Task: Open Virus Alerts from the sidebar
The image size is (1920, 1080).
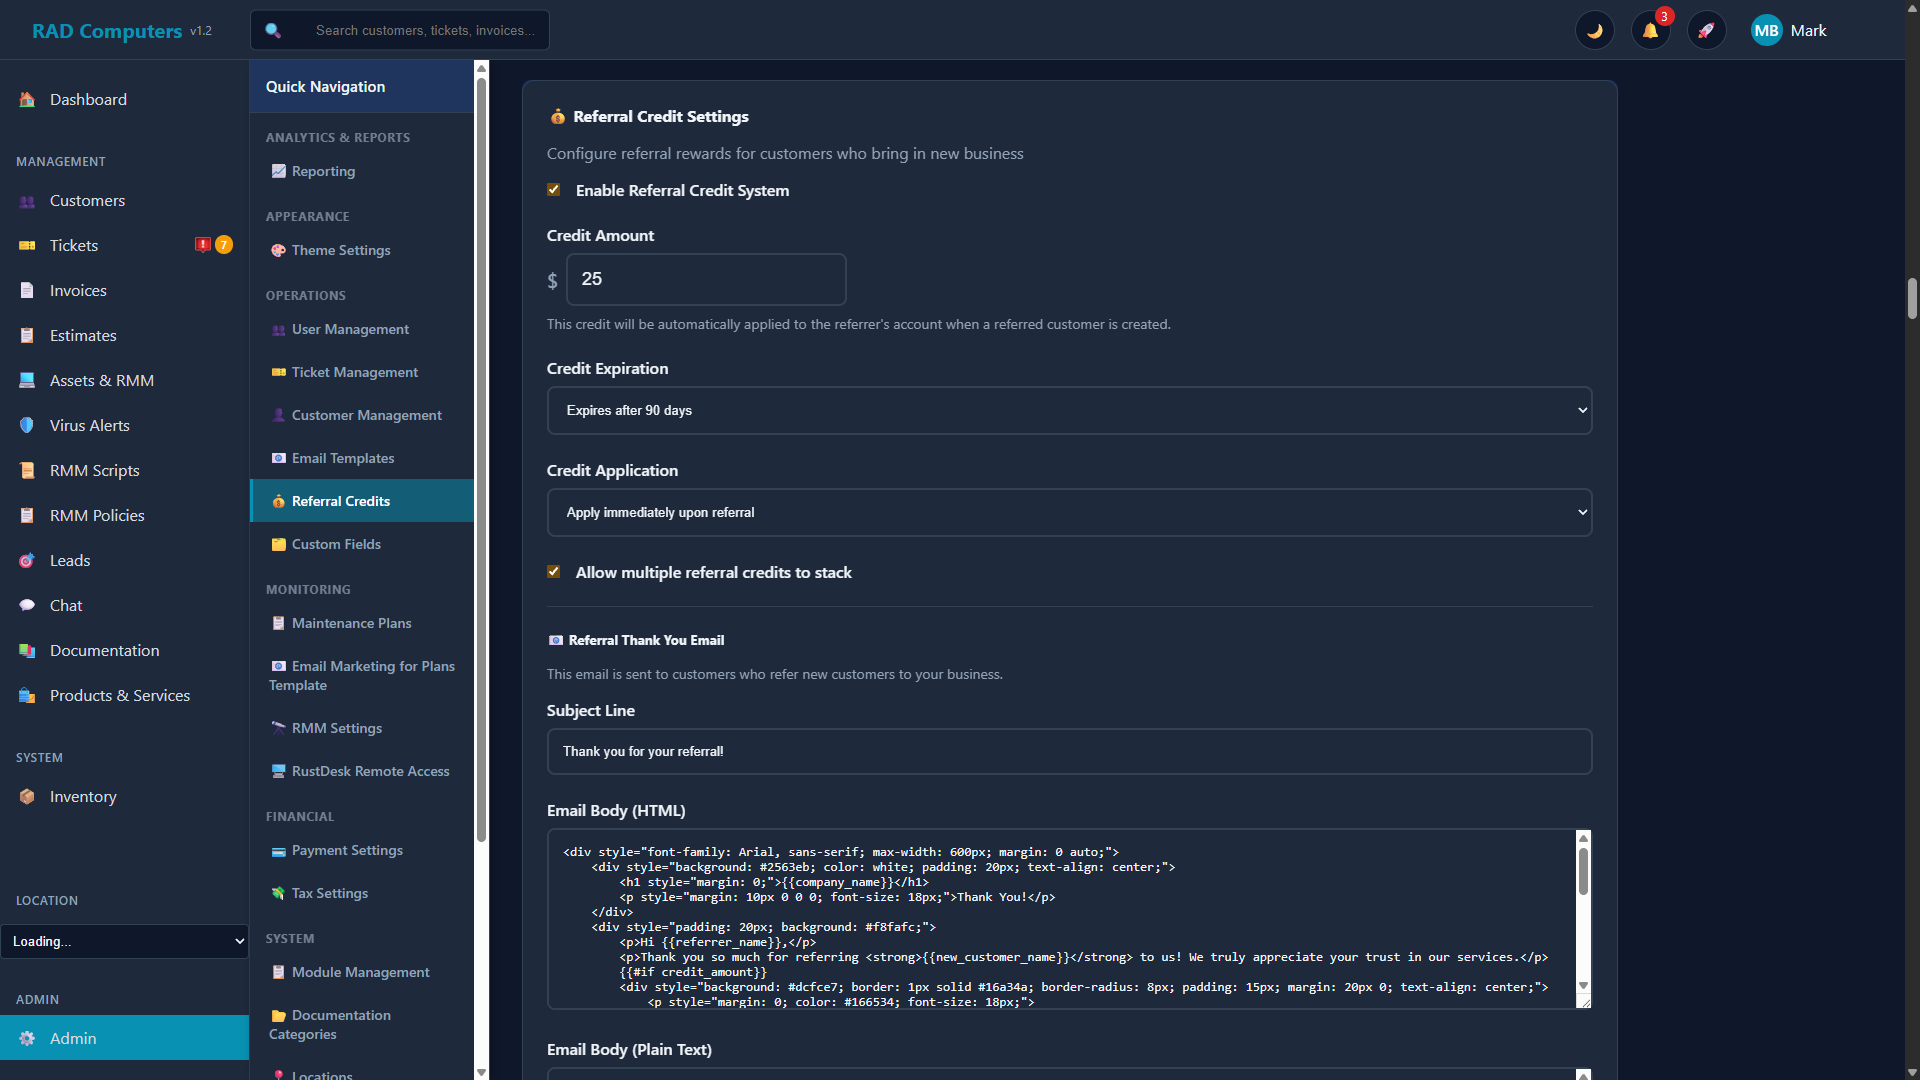Action: tap(89, 425)
